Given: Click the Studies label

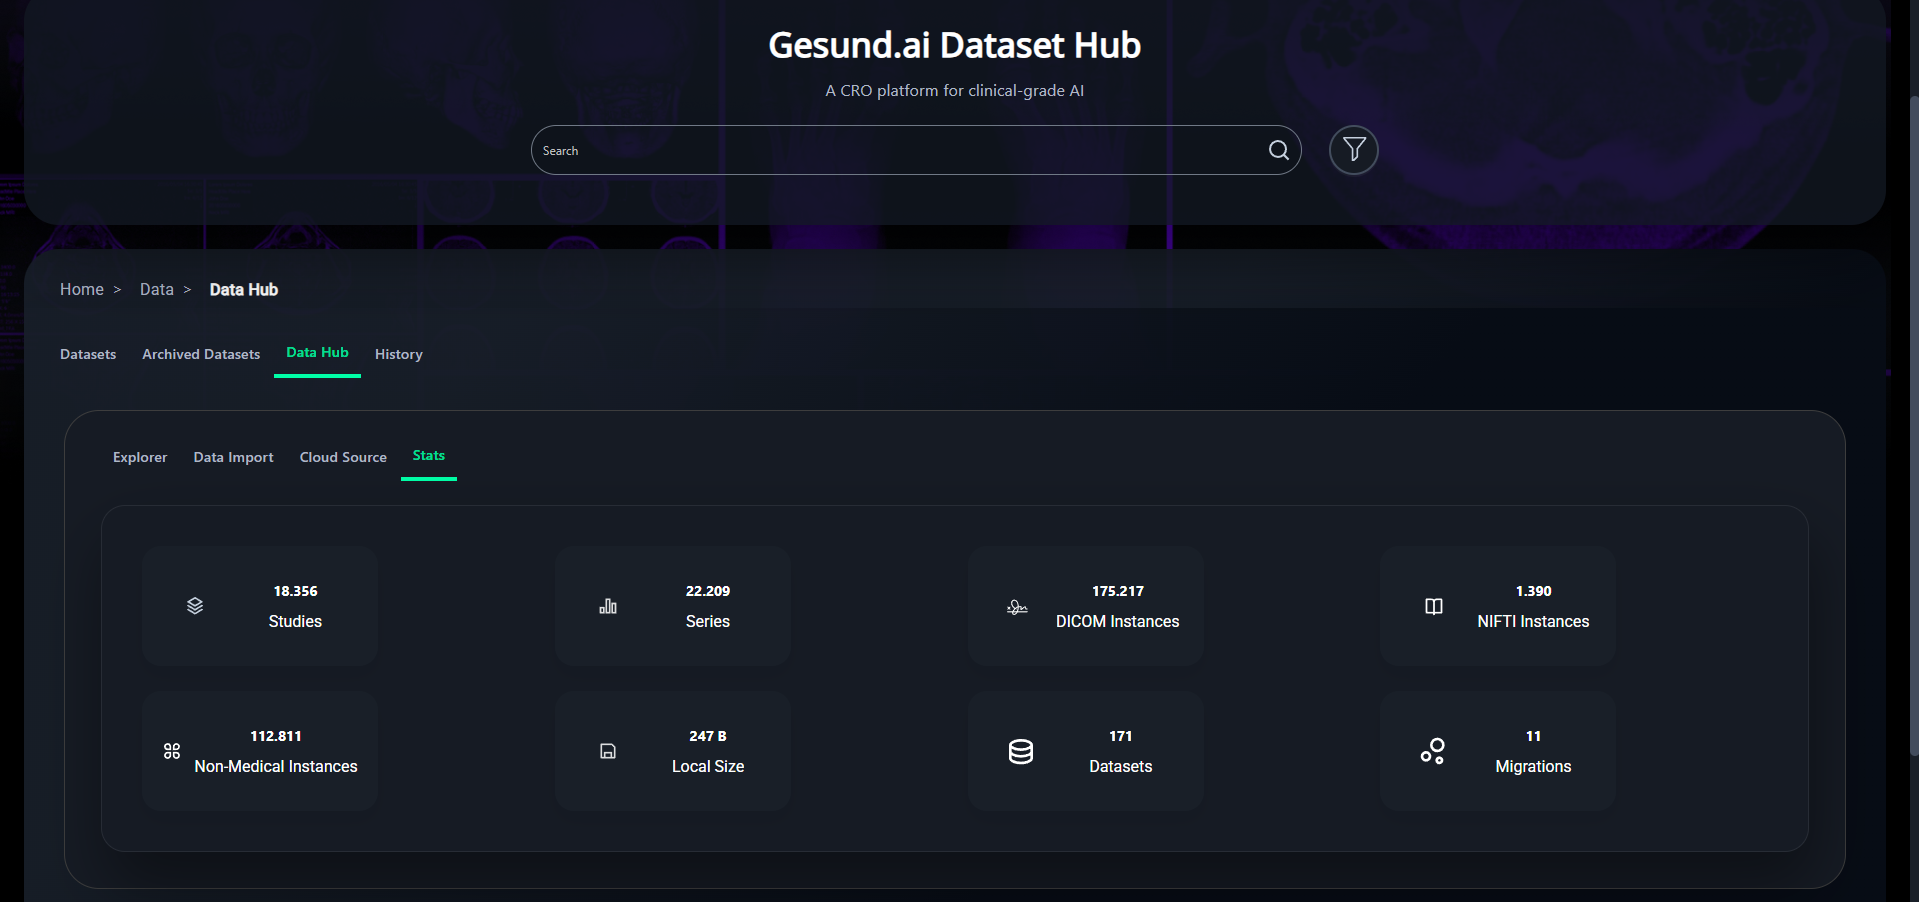Looking at the screenshot, I should click(296, 621).
